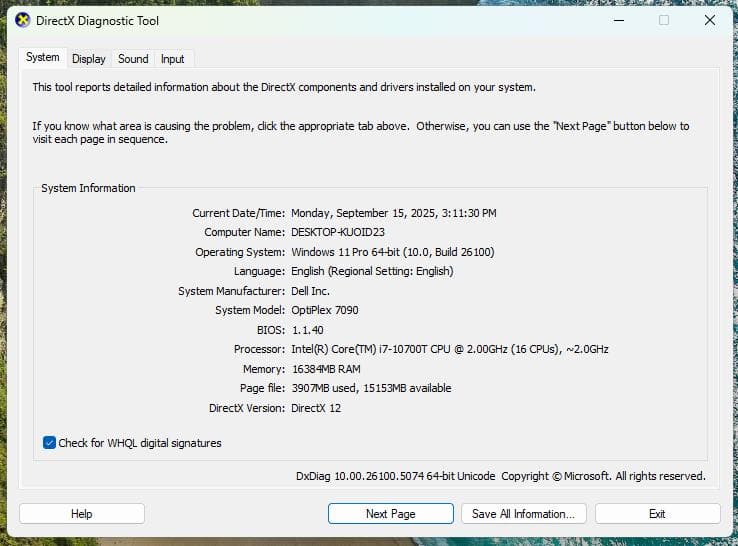The width and height of the screenshot is (738, 546).
Task: Click the English (Regional Setting: English) value
Action: [x=372, y=272]
